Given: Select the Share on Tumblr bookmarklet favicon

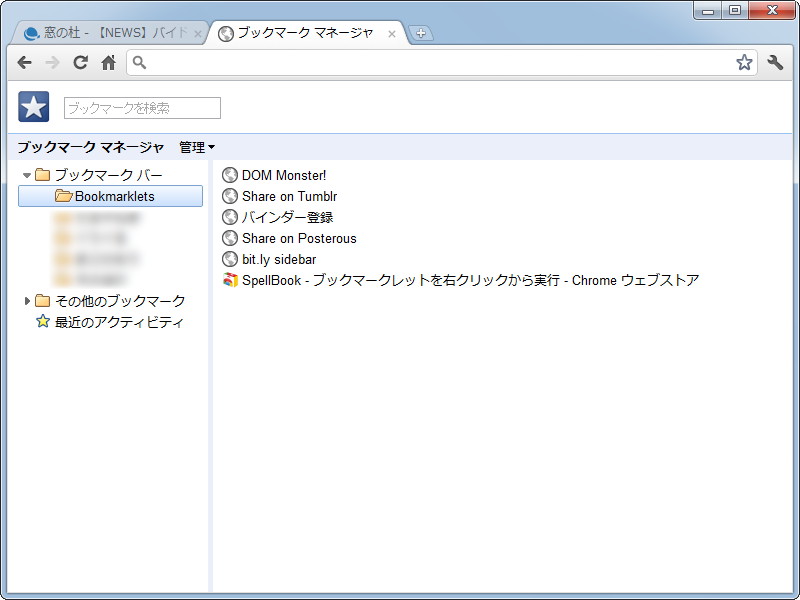Looking at the screenshot, I should pos(231,196).
